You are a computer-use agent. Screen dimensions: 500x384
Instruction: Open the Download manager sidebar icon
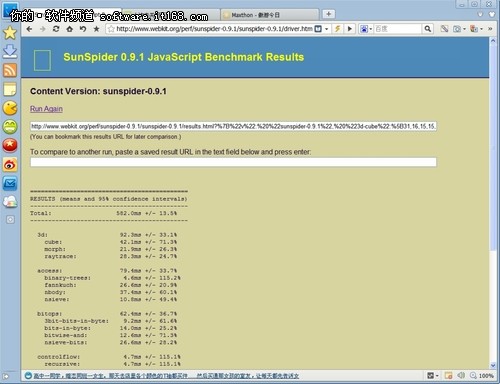coord(10,51)
